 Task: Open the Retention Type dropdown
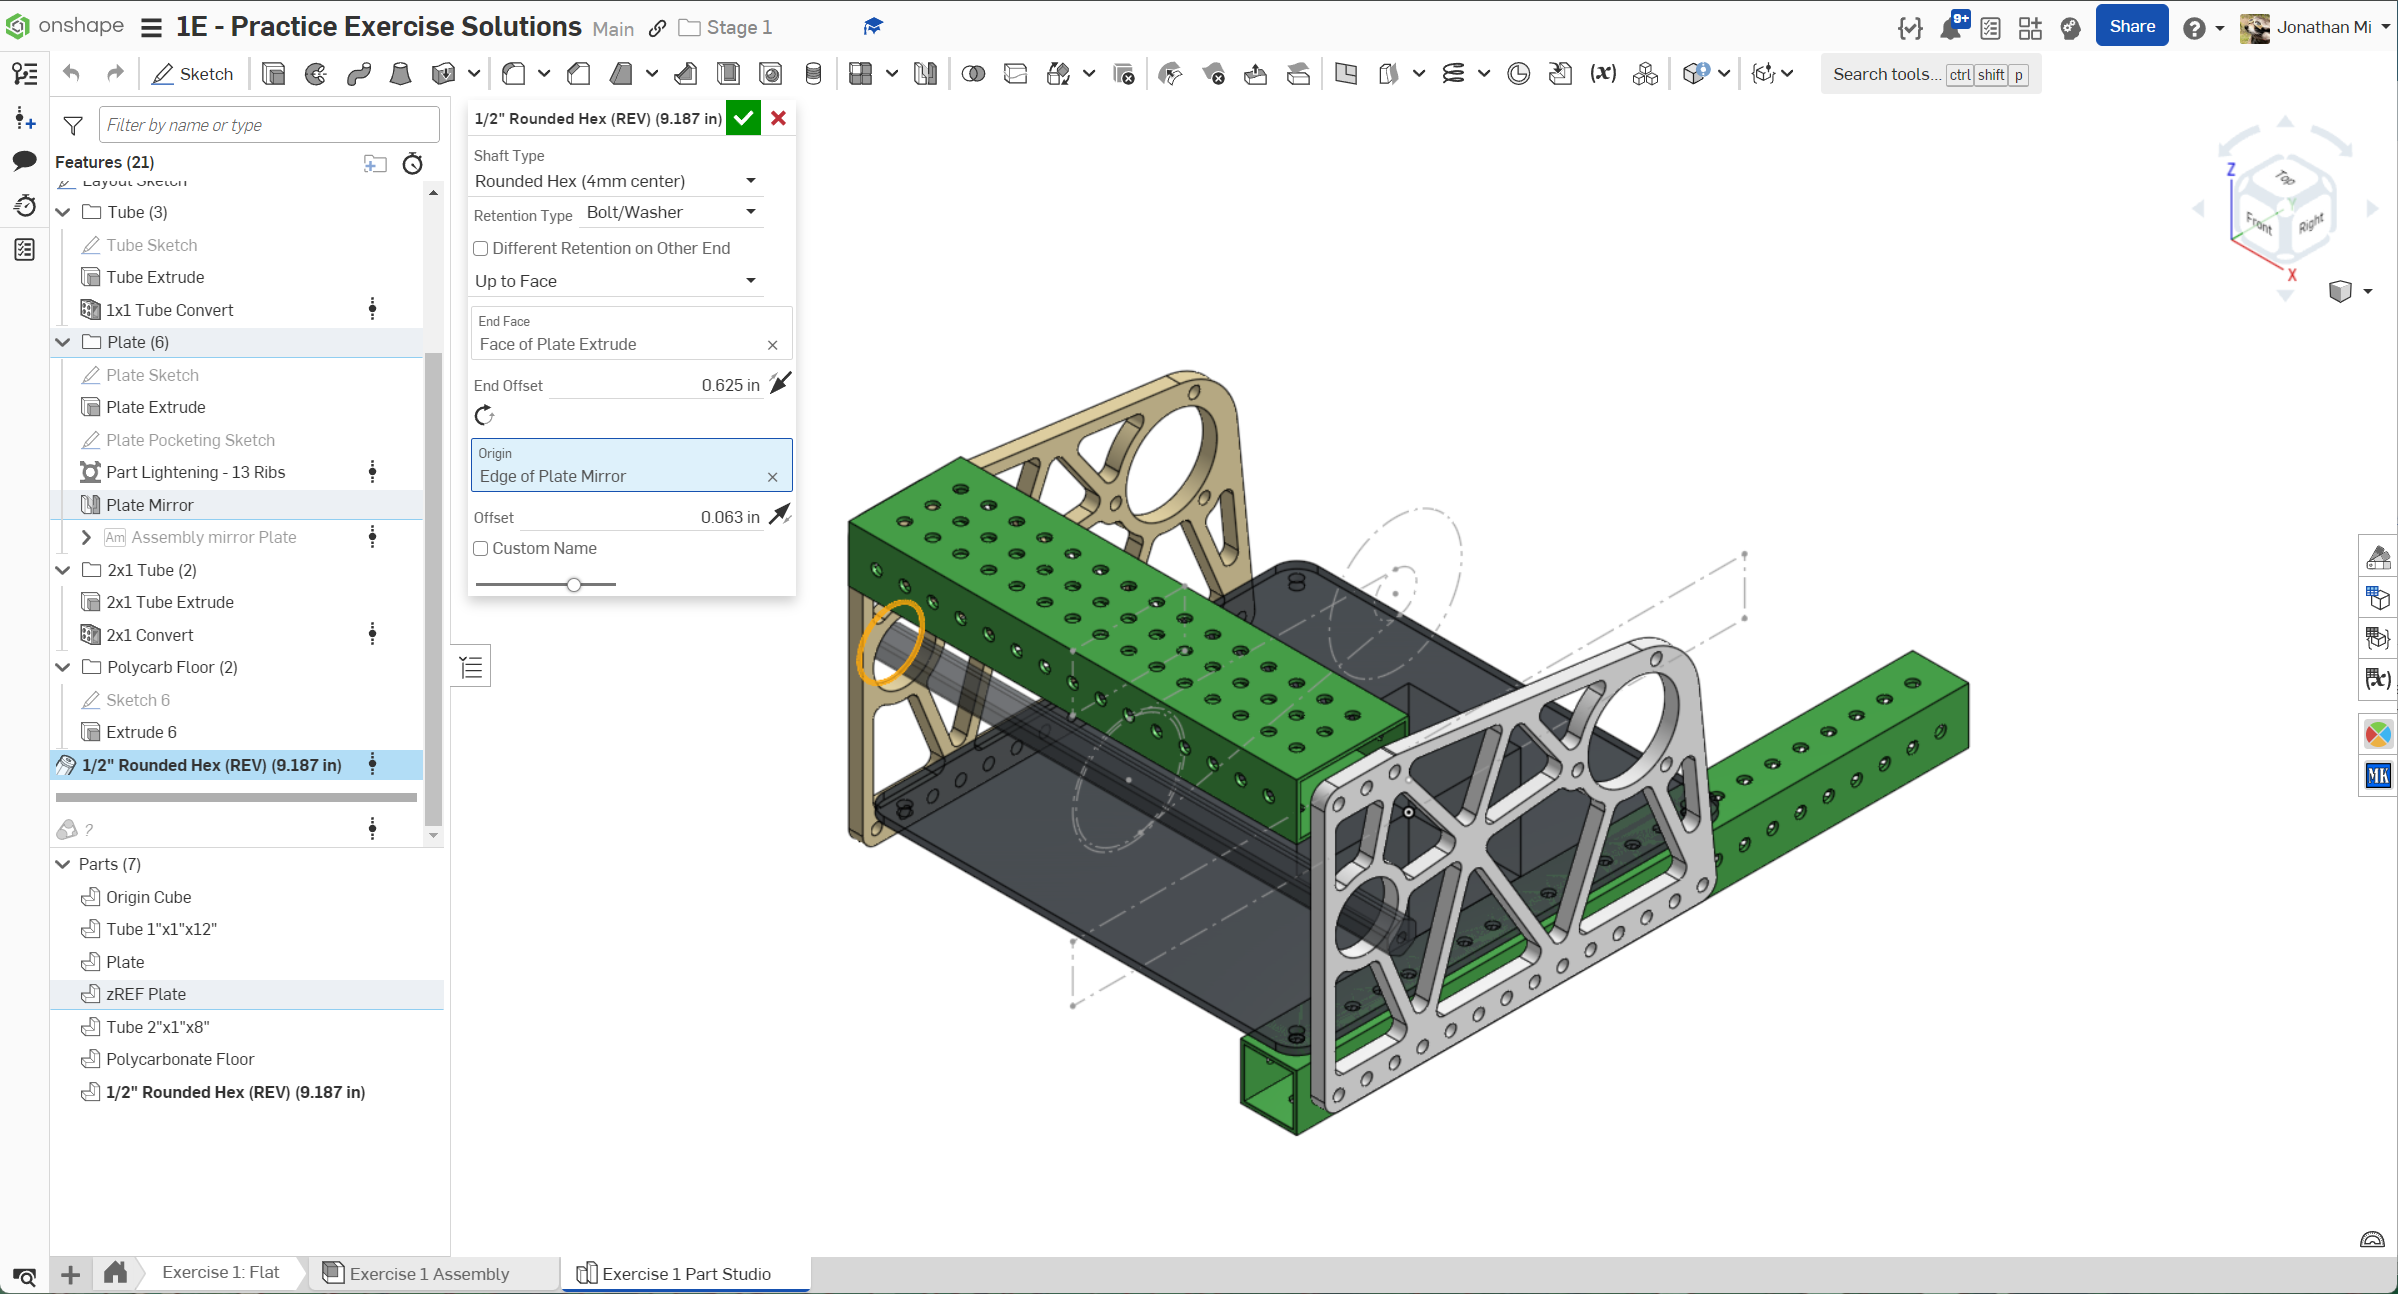[x=672, y=212]
